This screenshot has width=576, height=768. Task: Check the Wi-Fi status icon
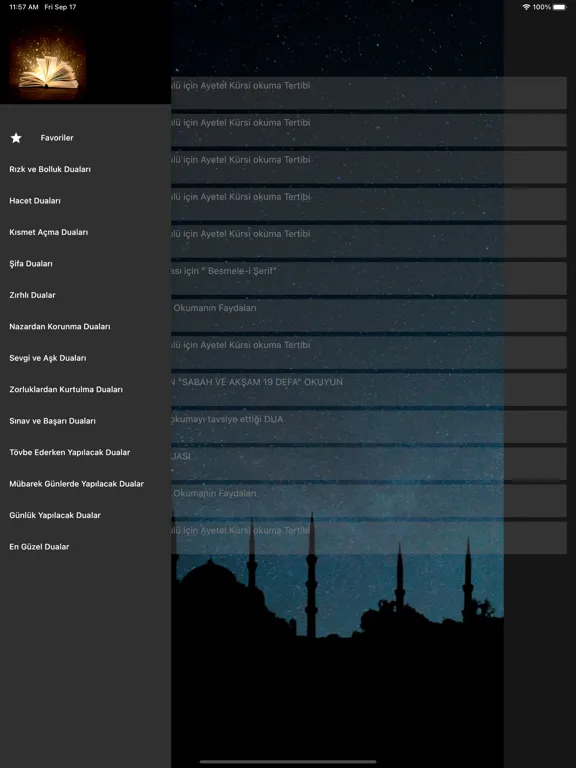coord(526,7)
